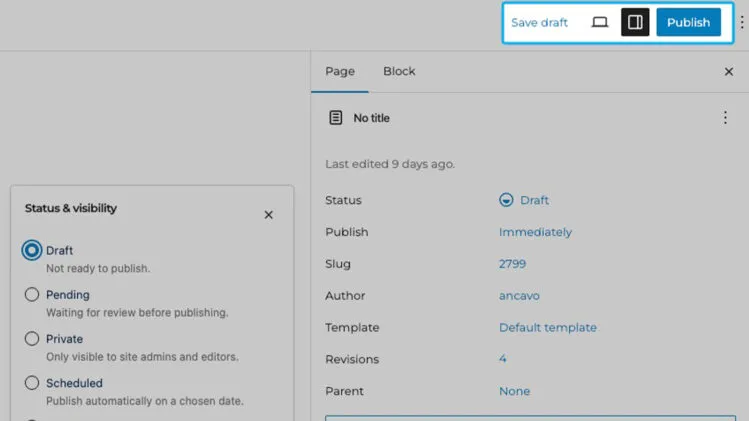Click the Draft status link
The height and width of the screenshot is (421, 749).
(534, 200)
